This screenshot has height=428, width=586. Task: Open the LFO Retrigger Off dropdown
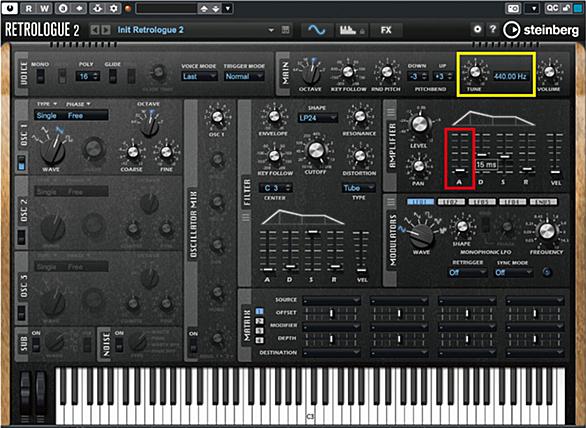pos(467,272)
